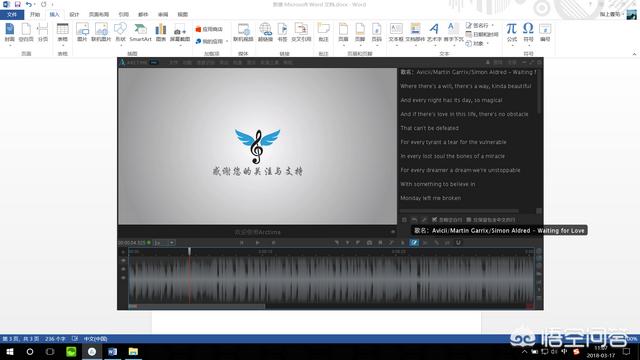Open the 我的应用 (My Apps) dropdown
Image resolution: width=640 pixels, height=360 pixels.
[x=211, y=41]
